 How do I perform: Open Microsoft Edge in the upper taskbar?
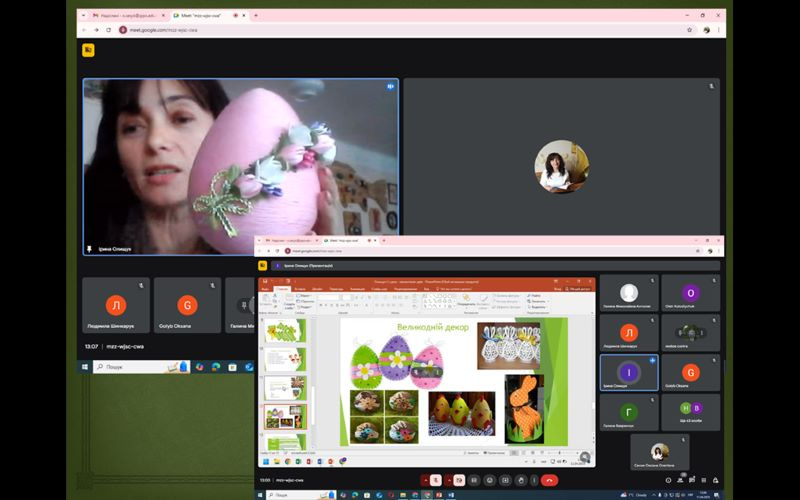(x=216, y=367)
